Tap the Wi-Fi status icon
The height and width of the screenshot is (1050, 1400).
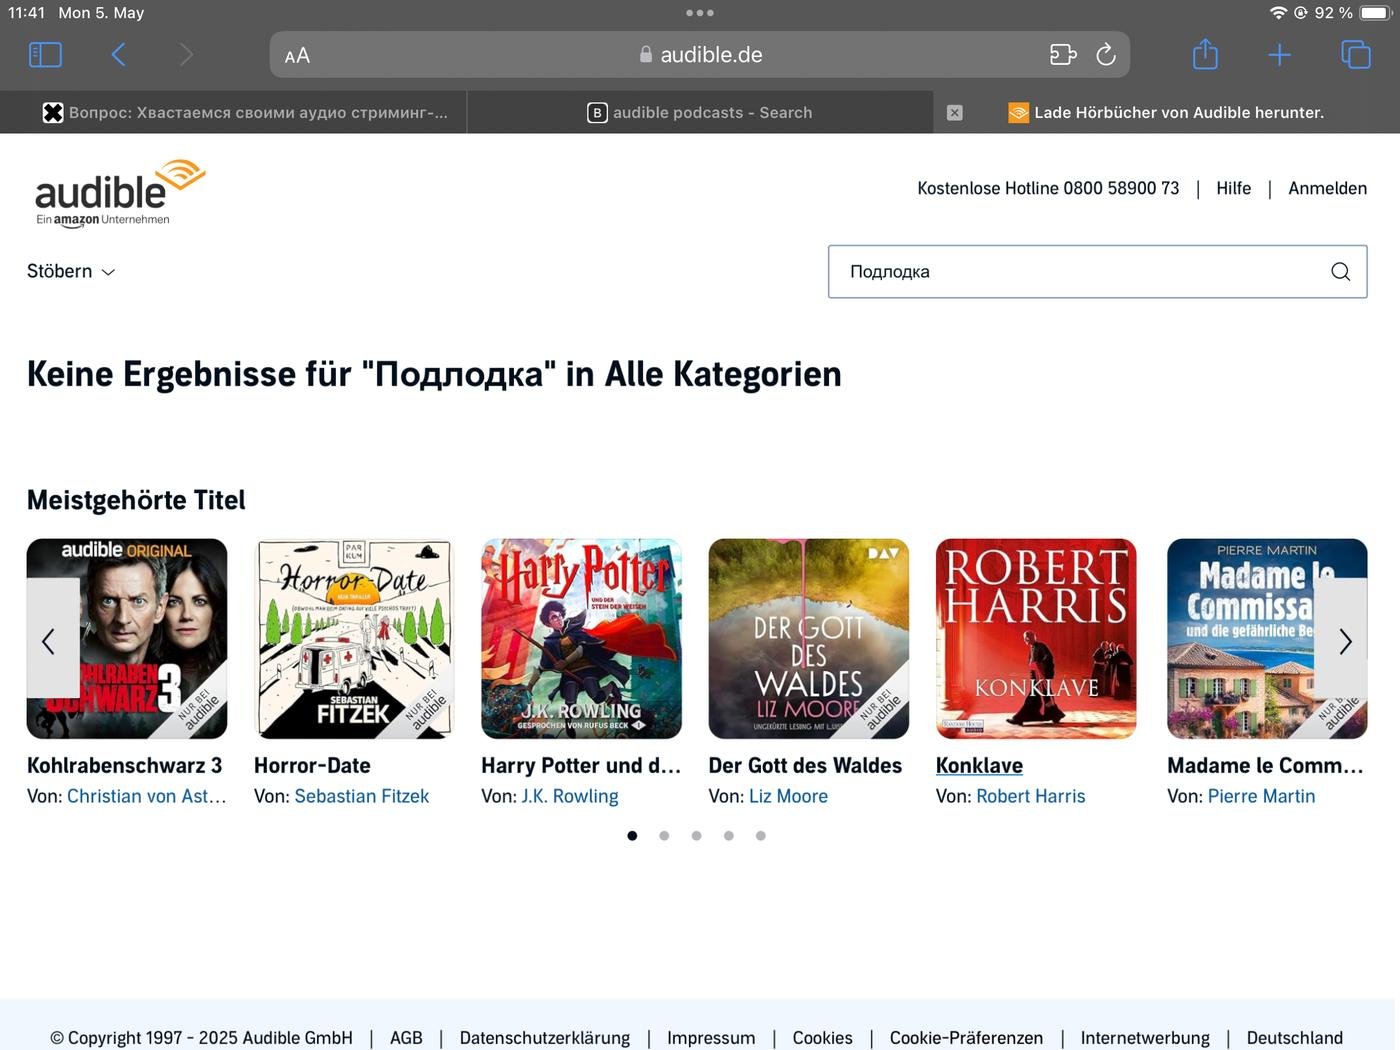(1277, 13)
